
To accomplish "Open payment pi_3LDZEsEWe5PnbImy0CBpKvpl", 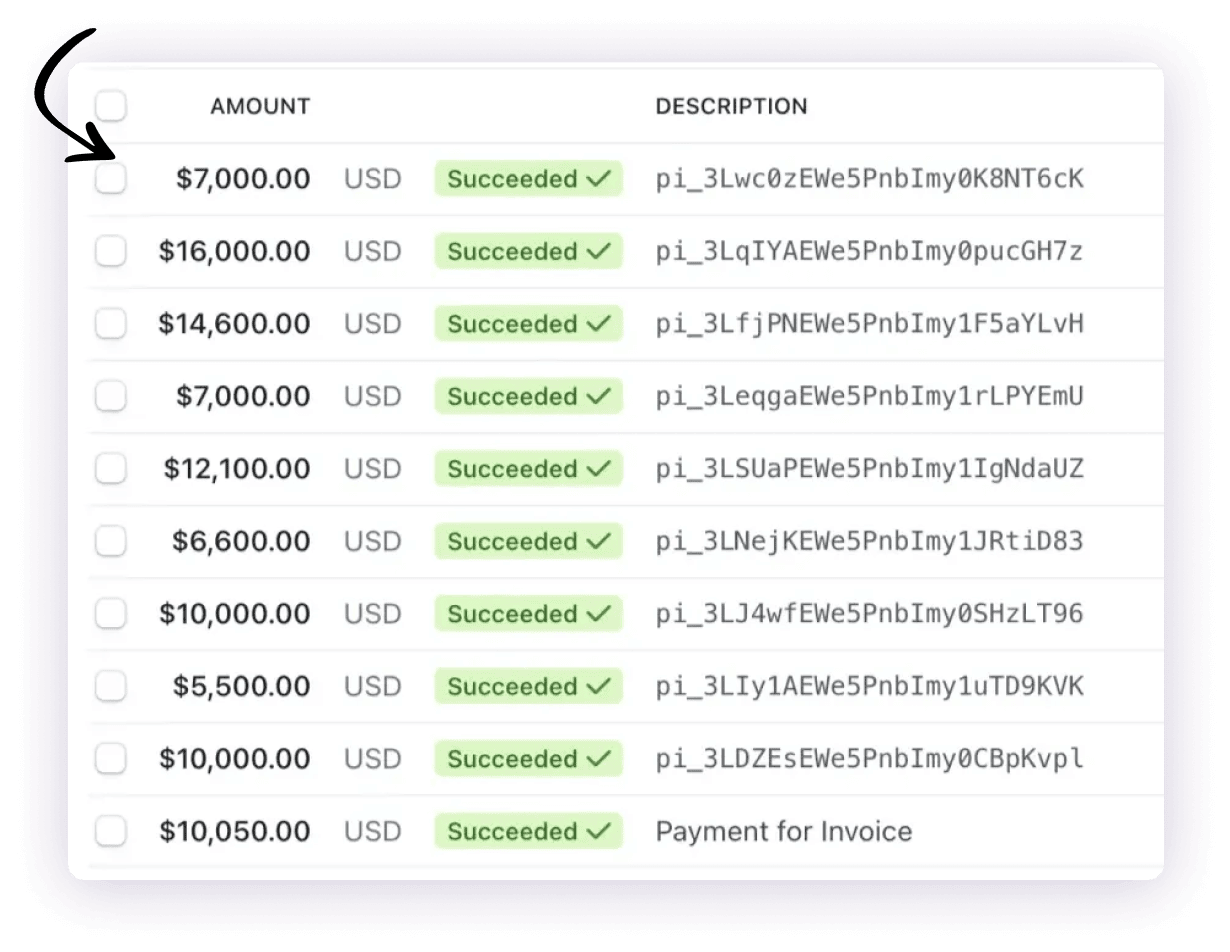I will (x=869, y=759).
